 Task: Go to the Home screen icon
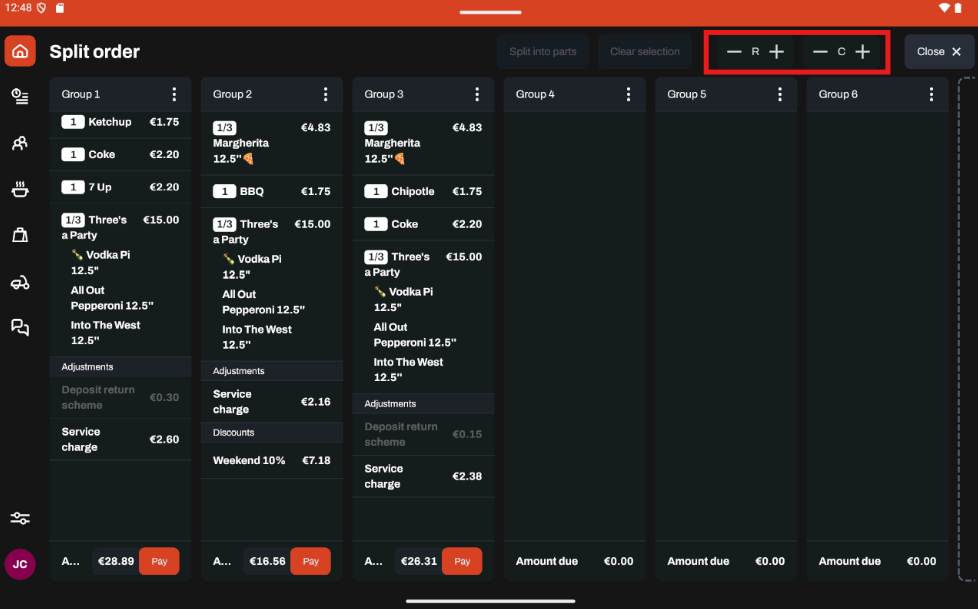pos(20,51)
